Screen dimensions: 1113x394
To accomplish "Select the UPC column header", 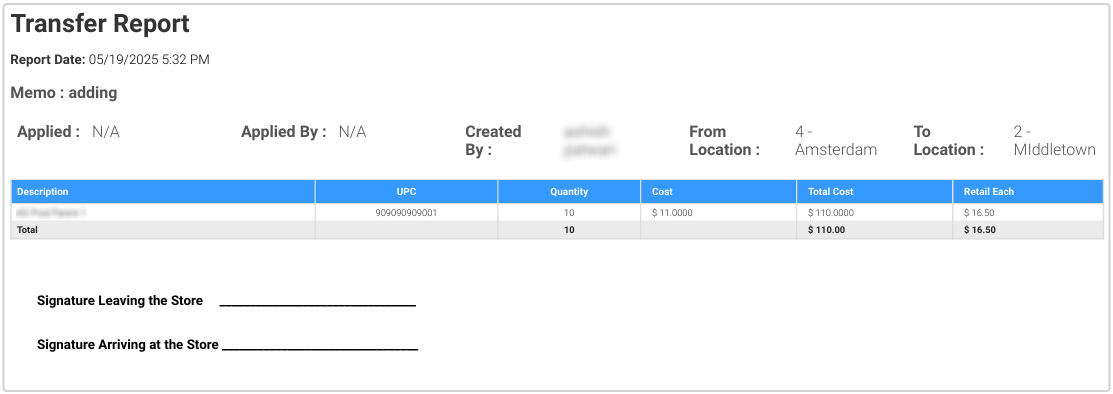I will pos(407,192).
